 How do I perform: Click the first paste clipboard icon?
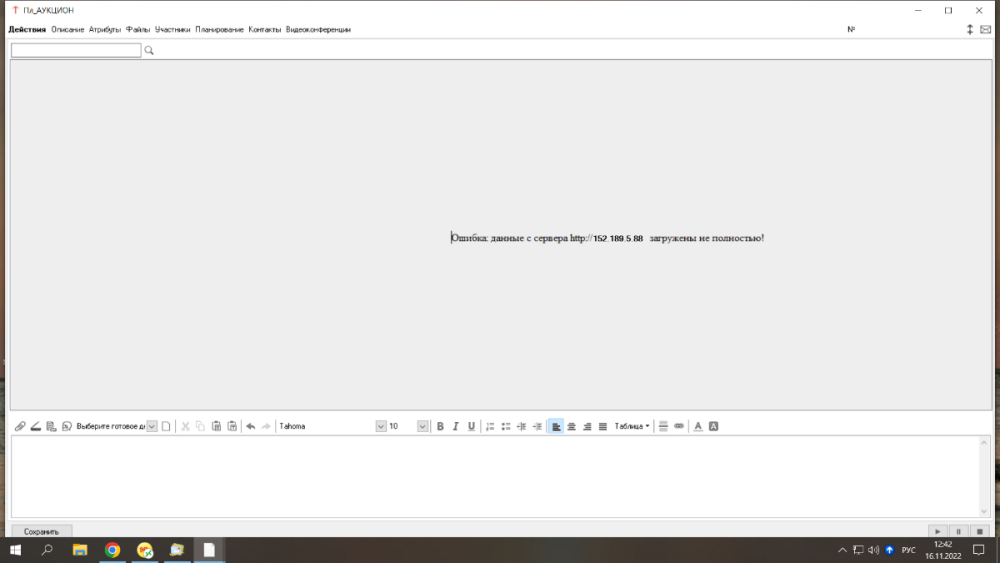(x=216, y=426)
